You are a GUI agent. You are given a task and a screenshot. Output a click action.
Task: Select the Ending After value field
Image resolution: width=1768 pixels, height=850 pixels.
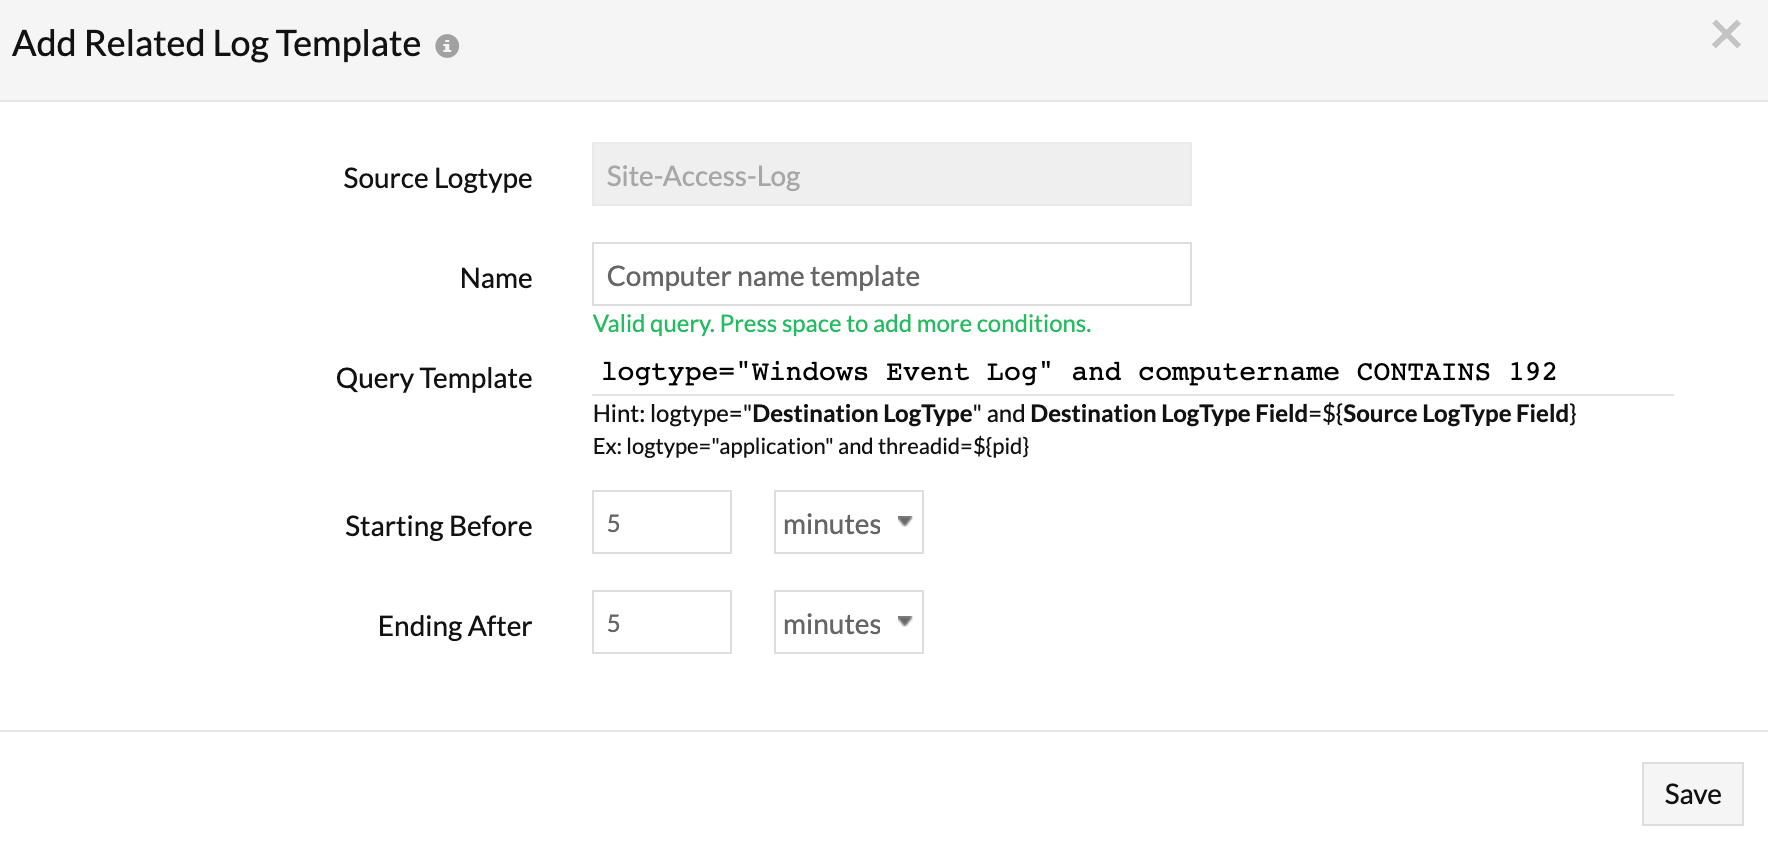coord(661,623)
